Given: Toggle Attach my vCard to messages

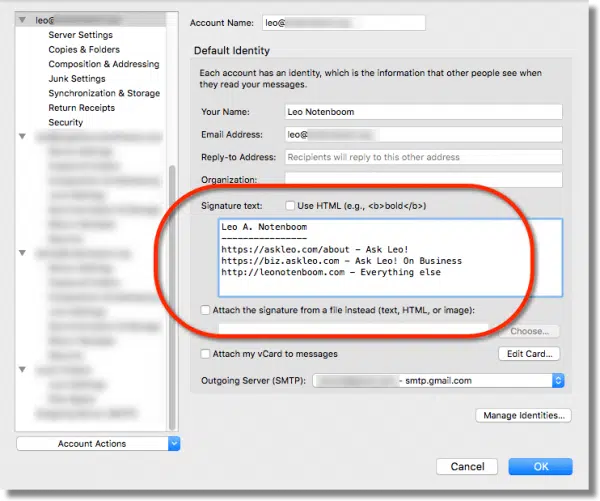Looking at the screenshot, I should (x=205, y=354).
